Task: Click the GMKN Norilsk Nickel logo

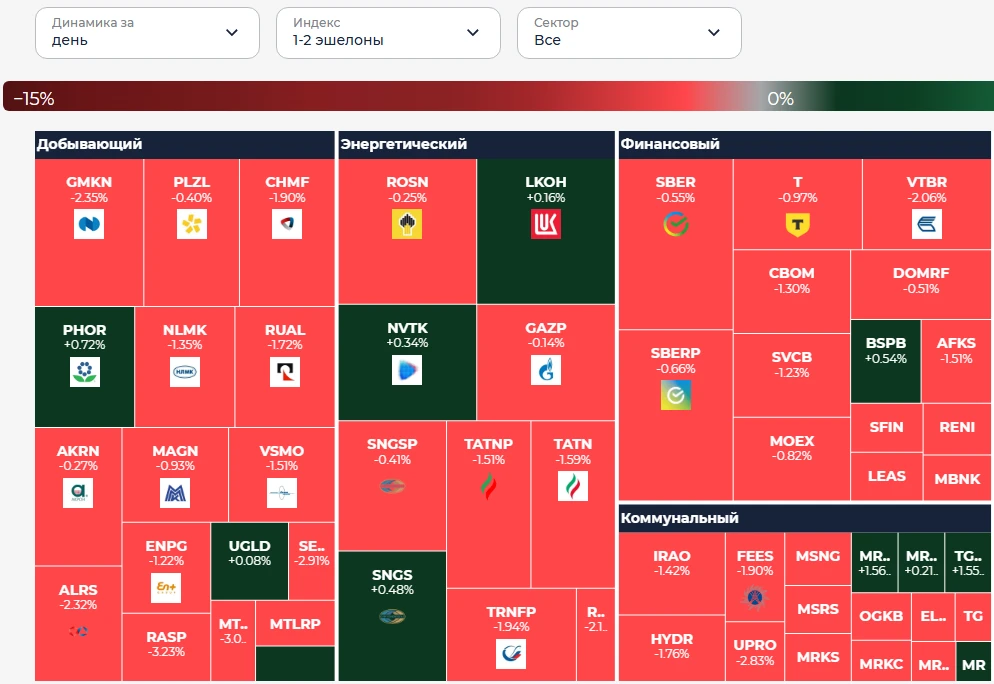Action: 89,224
